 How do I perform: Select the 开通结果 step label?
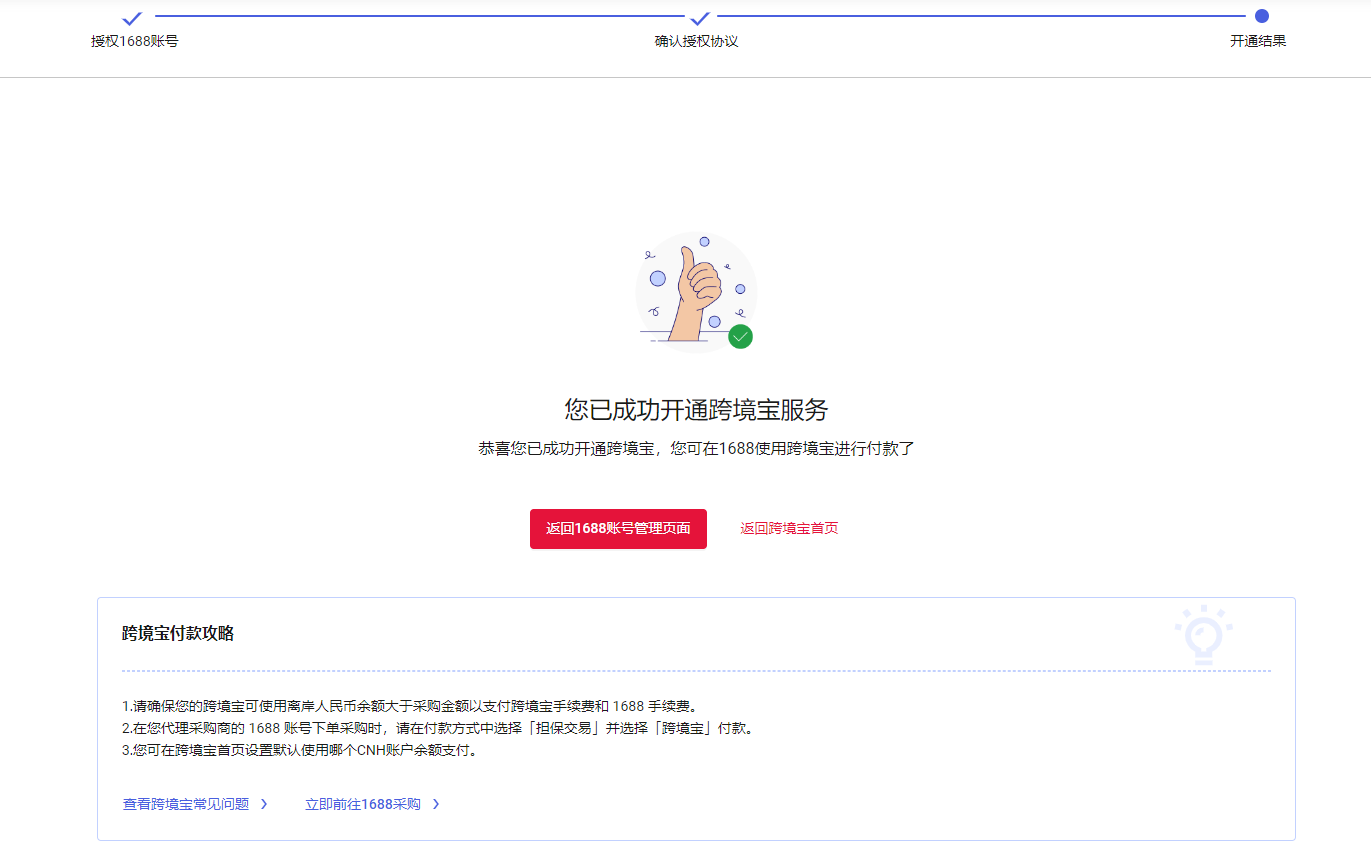[x=1257, y=42]
